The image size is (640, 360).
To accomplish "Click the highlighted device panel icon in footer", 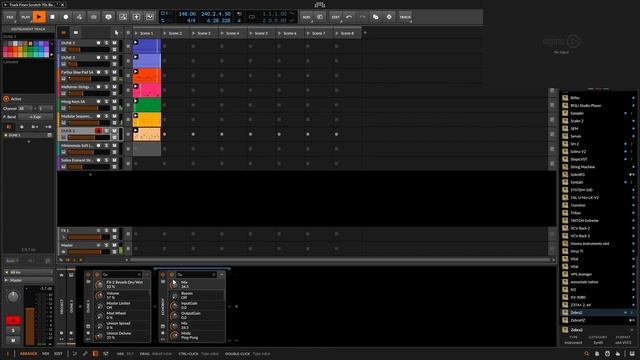I will 95,354.
